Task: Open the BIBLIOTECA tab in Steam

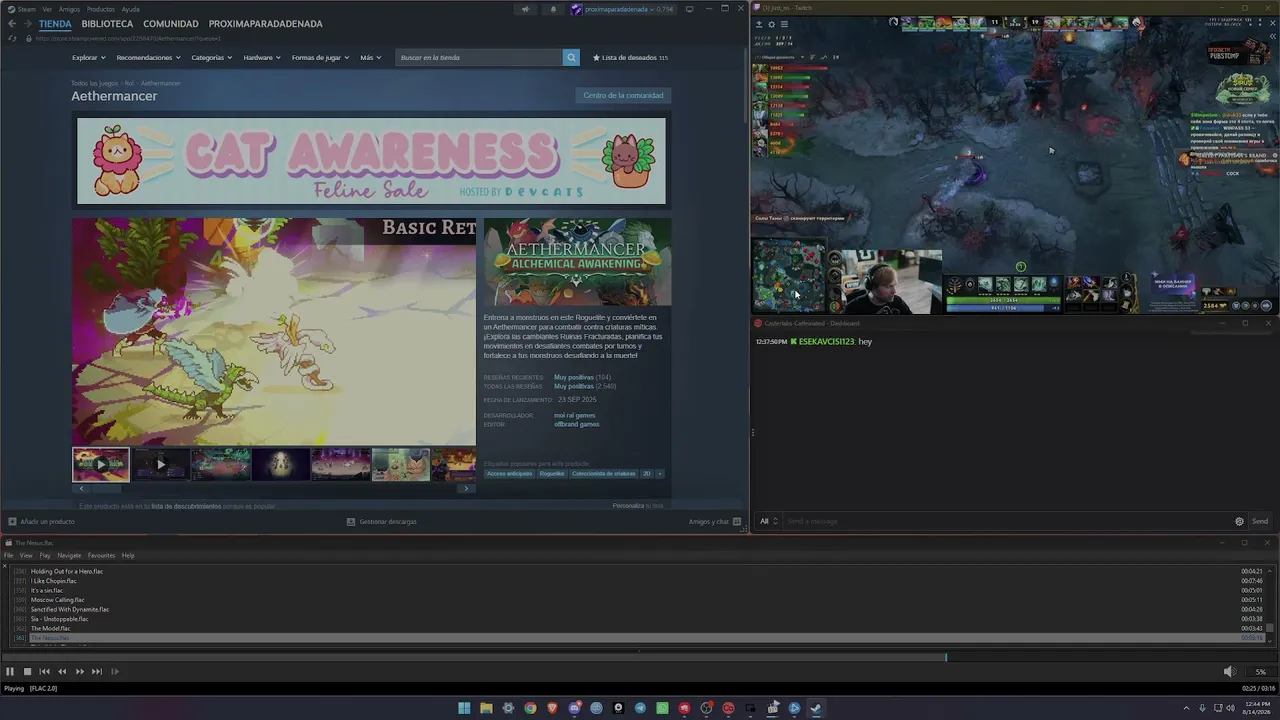Action: coord(107,23)
